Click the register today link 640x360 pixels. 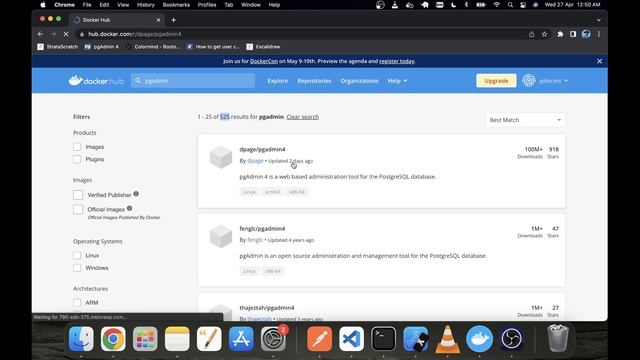397,61
